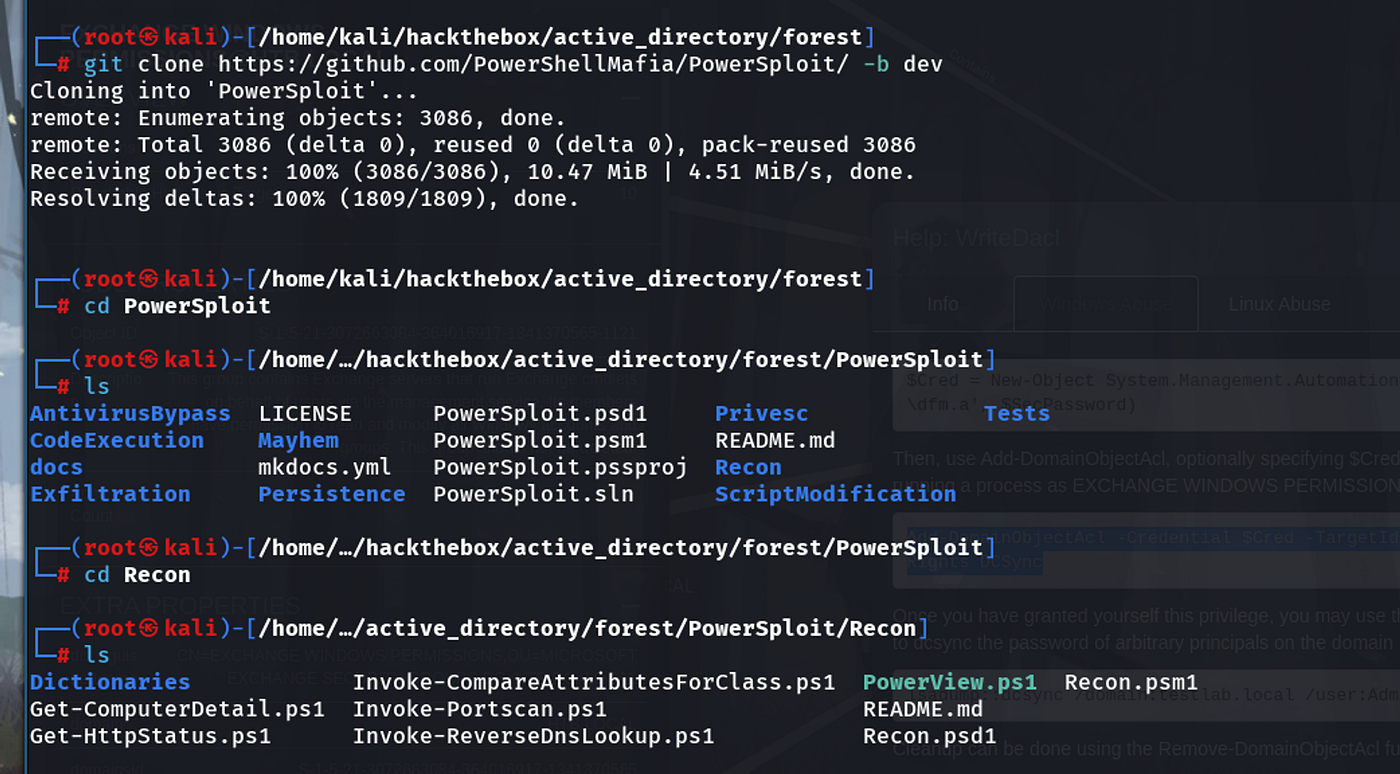This screenshot has height=774, width=1400.
Task: Click the 'cd PowerSploit' command
Action: coord(177,305)
